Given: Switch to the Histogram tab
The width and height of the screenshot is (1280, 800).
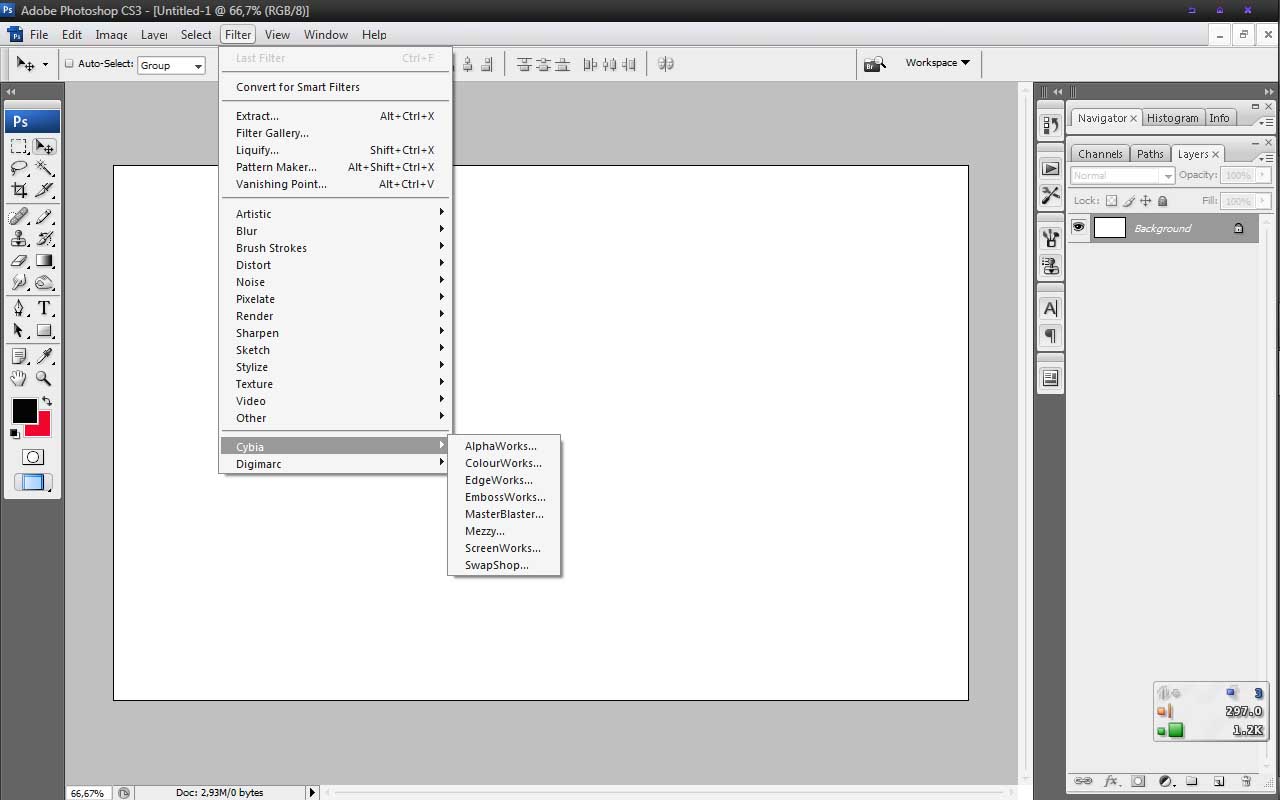Looking at the screenshot, I should tap(1172, 118).
